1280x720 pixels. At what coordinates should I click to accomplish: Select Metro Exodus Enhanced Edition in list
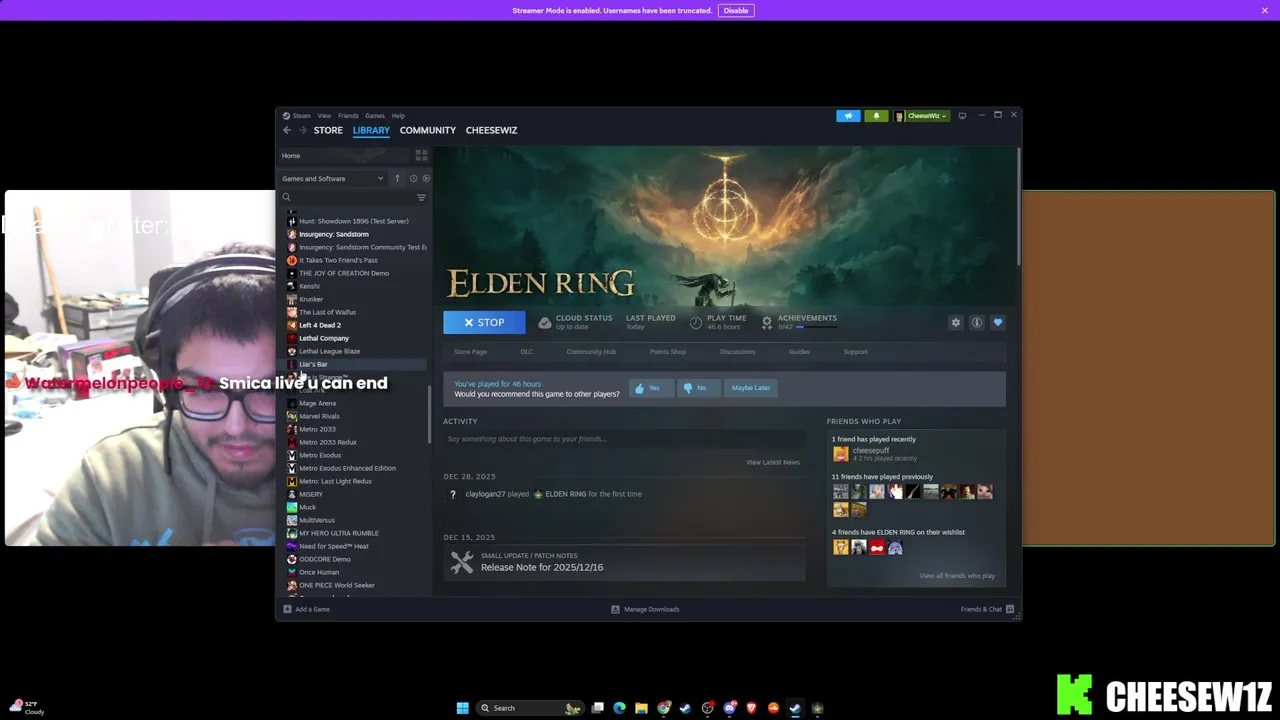click(x=347, y=468)
